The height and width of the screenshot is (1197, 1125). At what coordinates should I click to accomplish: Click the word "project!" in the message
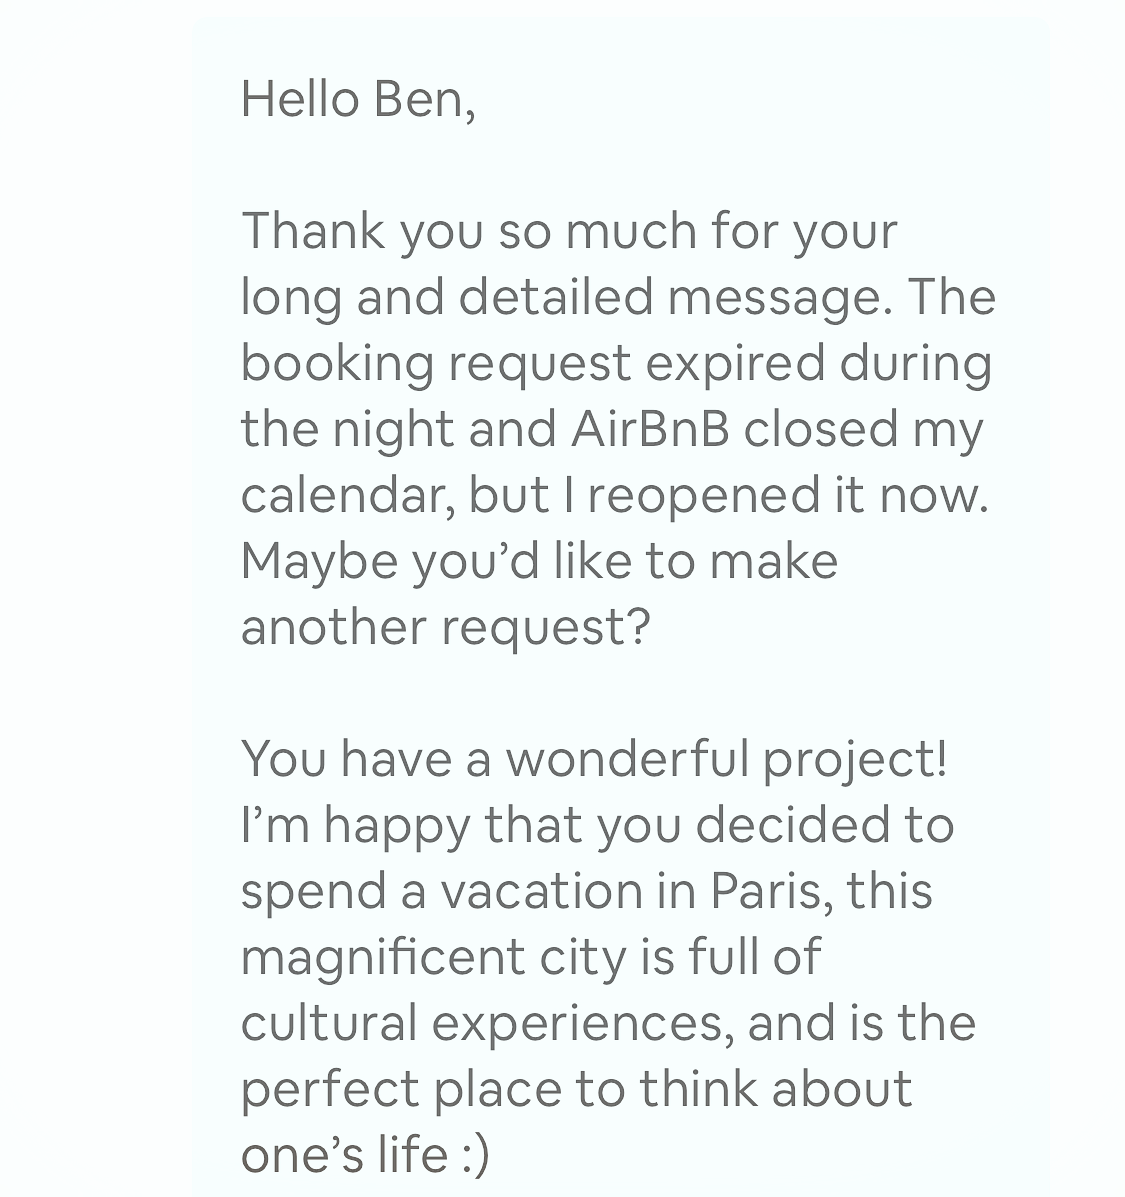tap(855, 762)
